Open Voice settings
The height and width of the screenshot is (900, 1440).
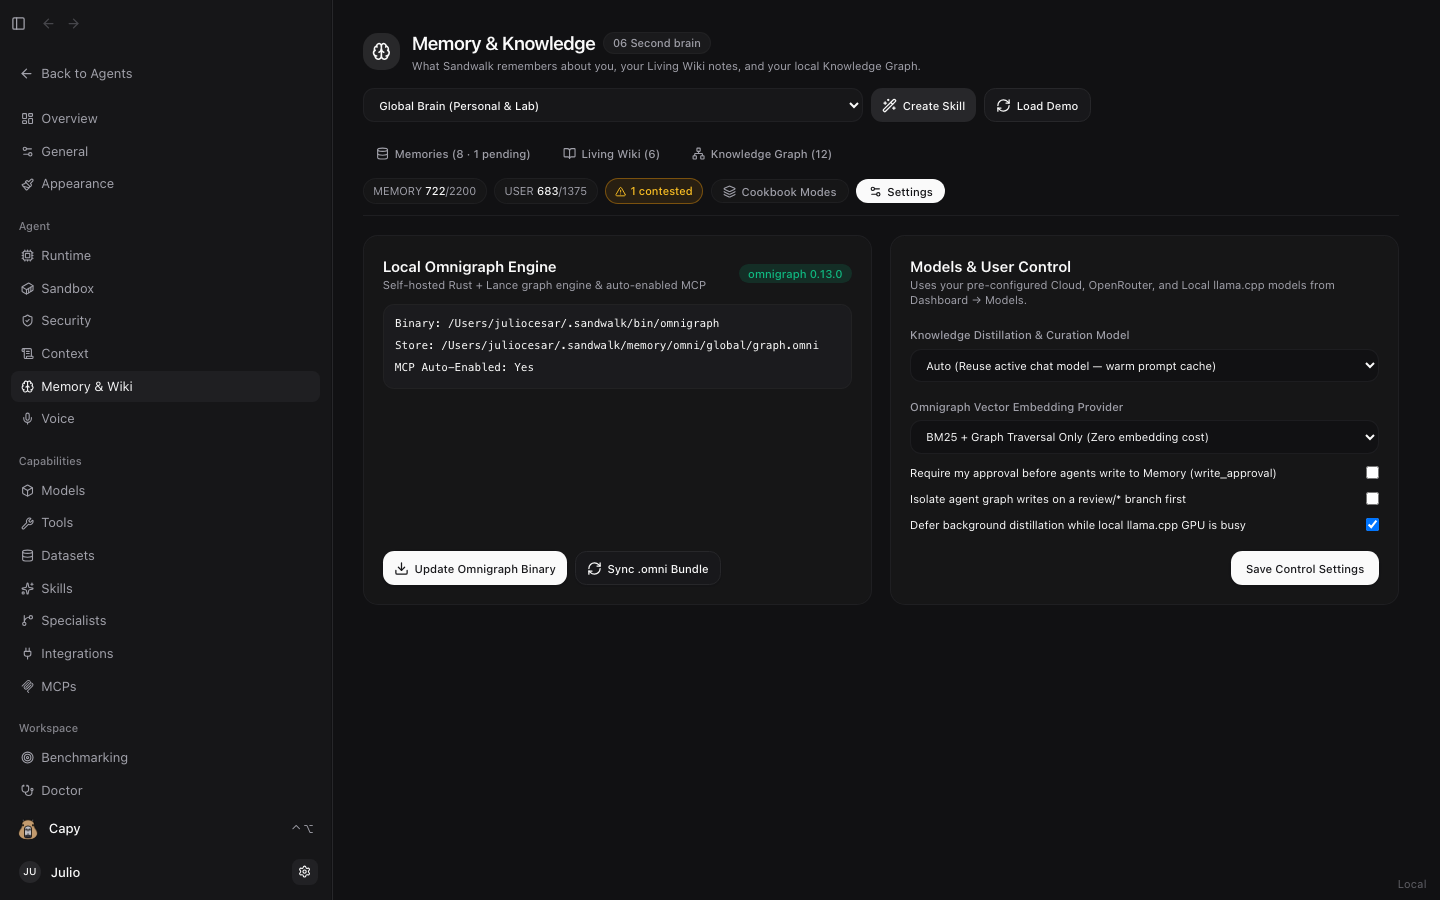click(165, 419)
